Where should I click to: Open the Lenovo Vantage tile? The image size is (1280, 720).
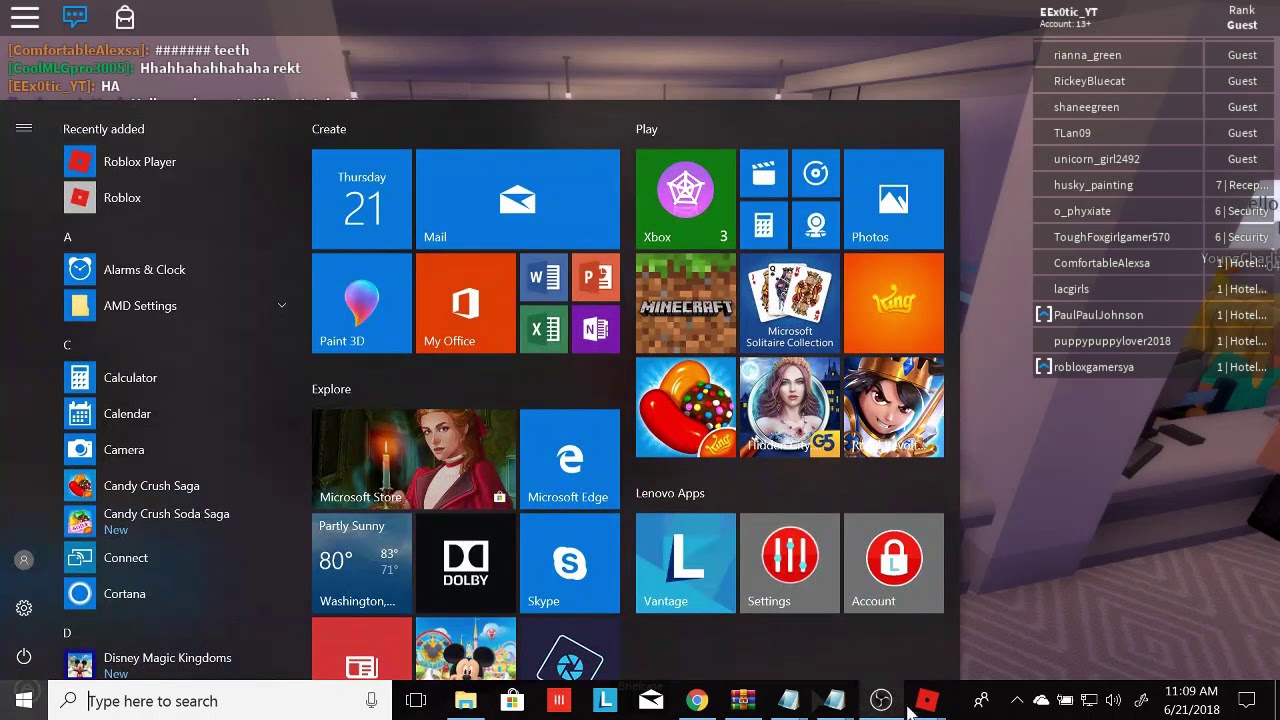tap(686, 563)
